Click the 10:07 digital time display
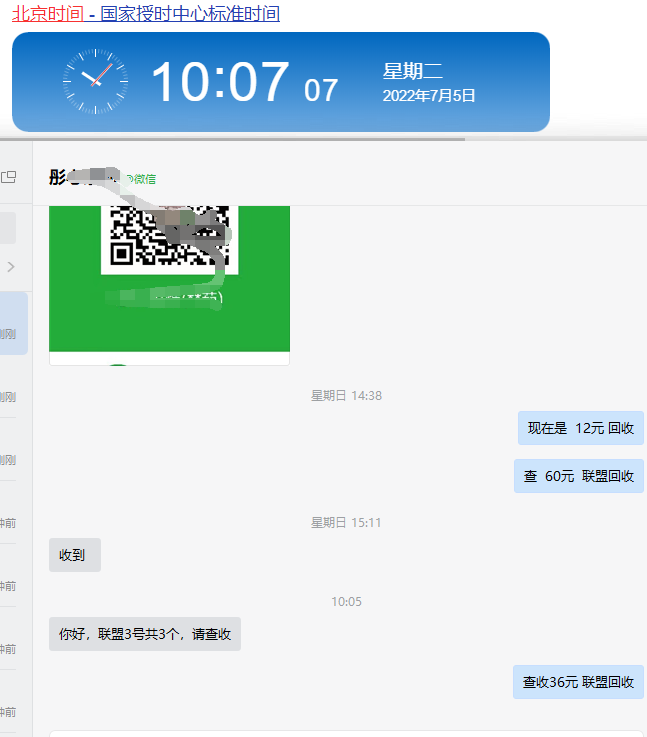The image size is (647, 737). pyautogui.click(x=220, y=82)
